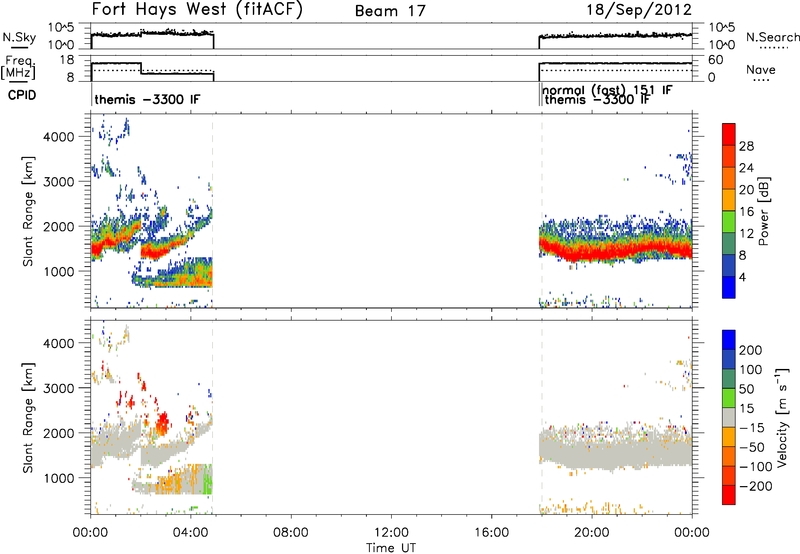Click 'normal (fast) 151 IF' CPID text

(x=607, y=90)
